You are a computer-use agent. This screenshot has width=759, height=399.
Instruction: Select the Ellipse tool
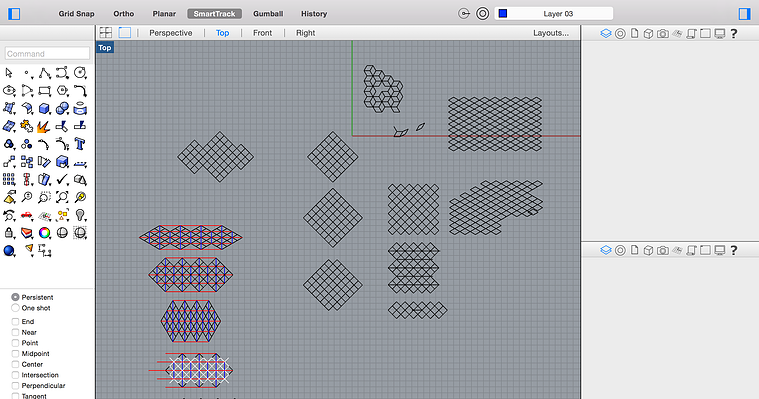coord(9,91)
